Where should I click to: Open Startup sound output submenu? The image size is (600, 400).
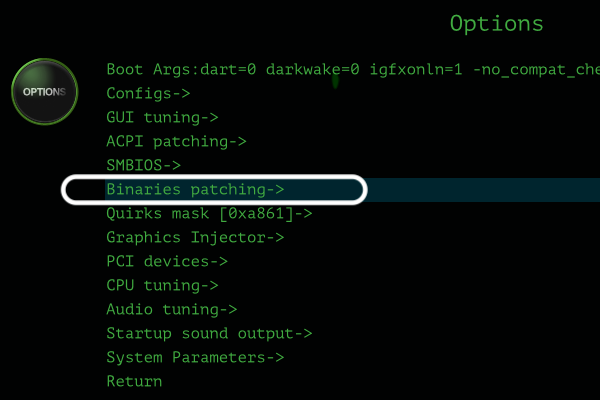click(x=209, y=333)
